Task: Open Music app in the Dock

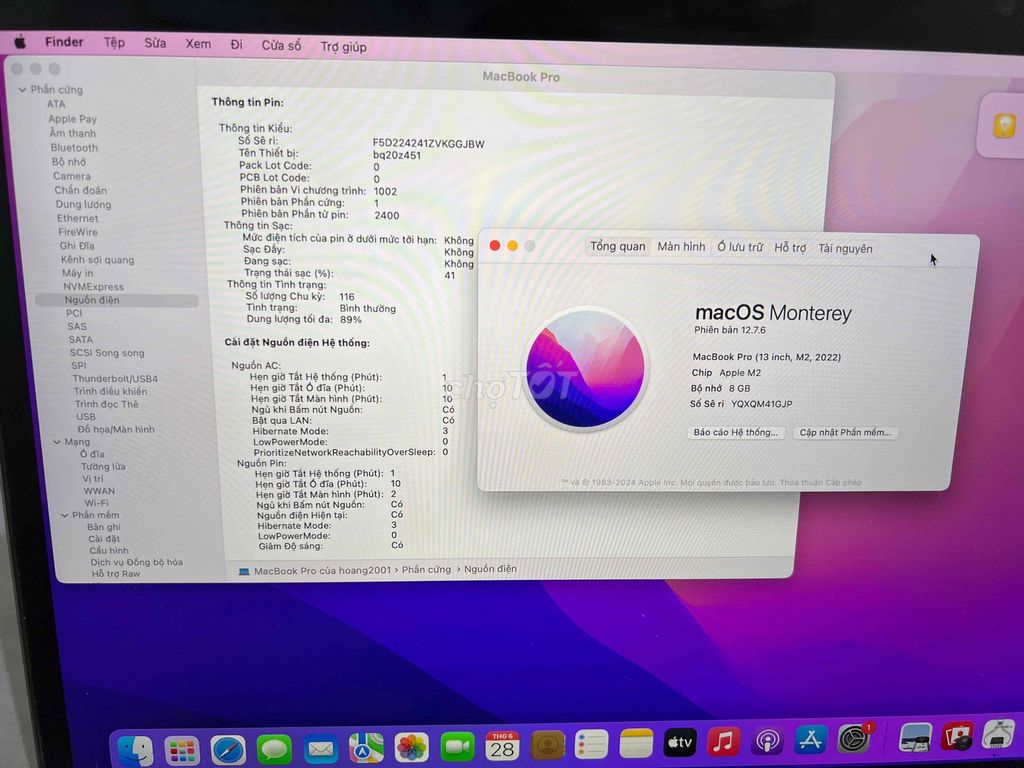Action: [x=724, y=741]
